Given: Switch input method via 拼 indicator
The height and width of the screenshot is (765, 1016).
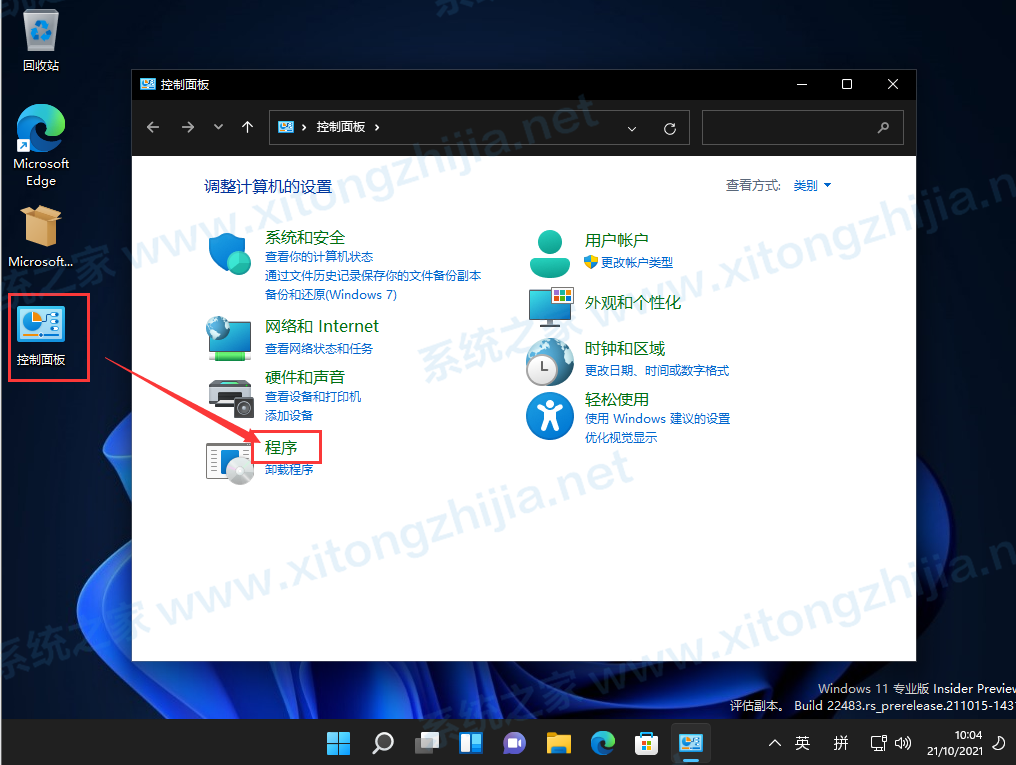Looking at the screenshot, I should point(841,743).
